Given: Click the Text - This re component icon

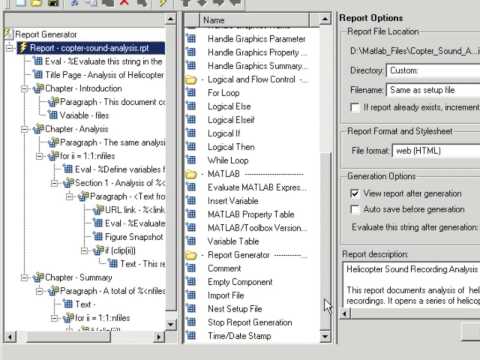Looking at the screenshot, I should point(113,264).
